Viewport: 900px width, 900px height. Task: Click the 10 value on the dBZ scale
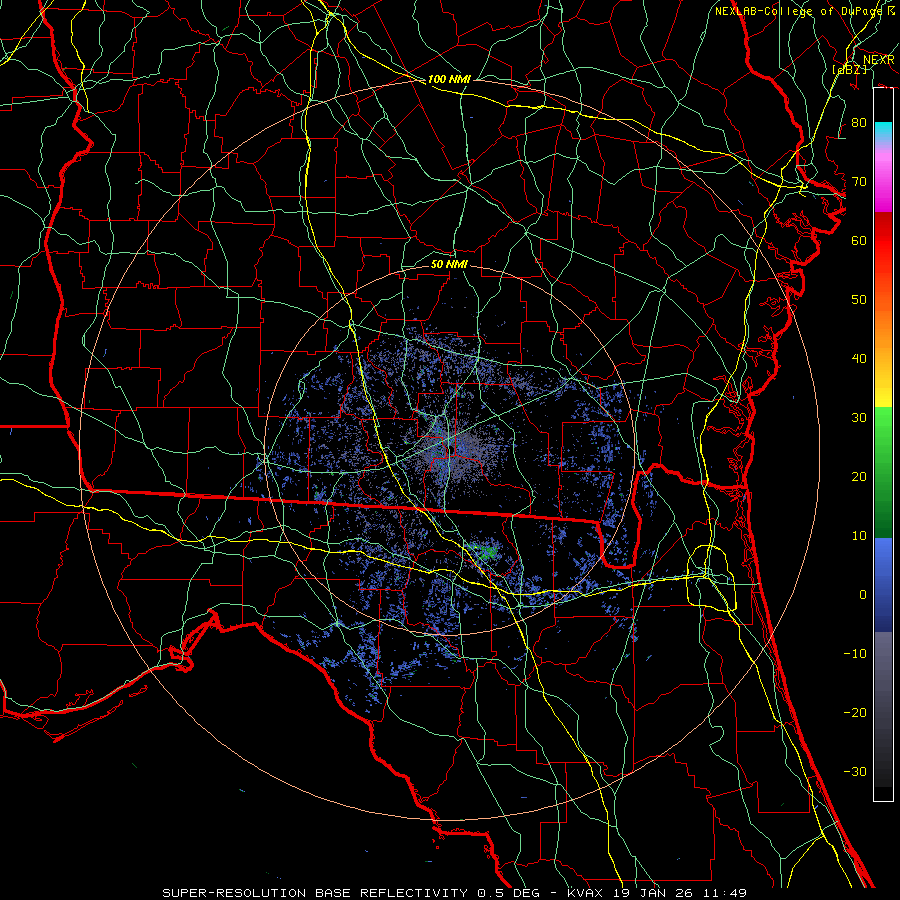859,536
